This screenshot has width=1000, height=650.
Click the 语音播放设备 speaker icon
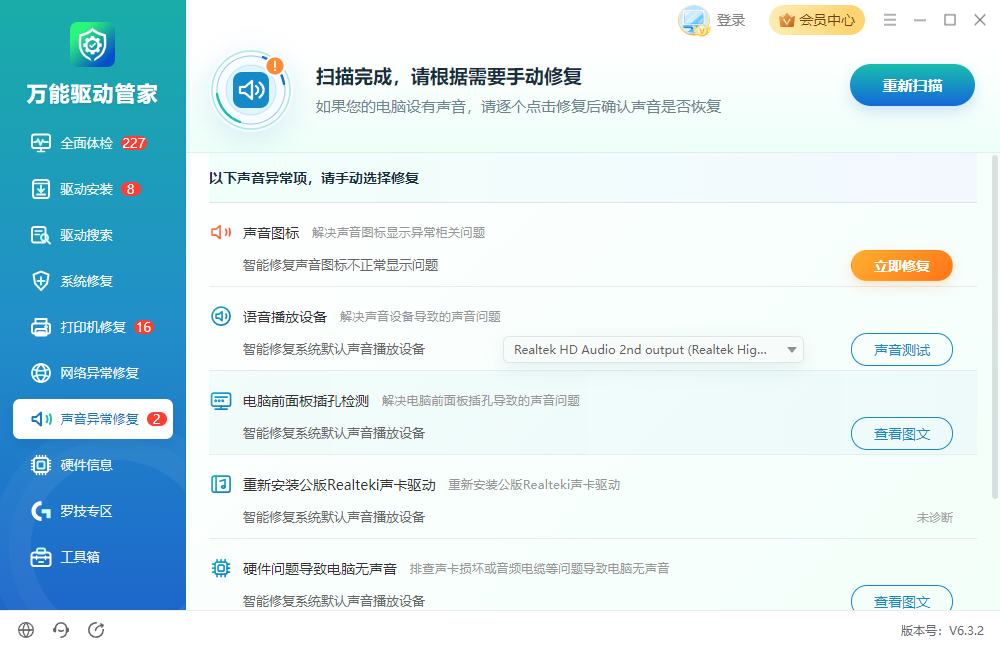[x=221, y=316]
